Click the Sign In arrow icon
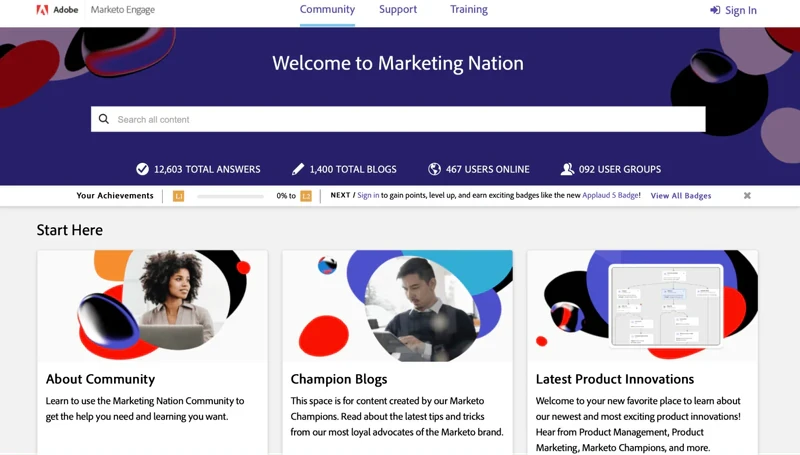 click(x=715, y=10)
